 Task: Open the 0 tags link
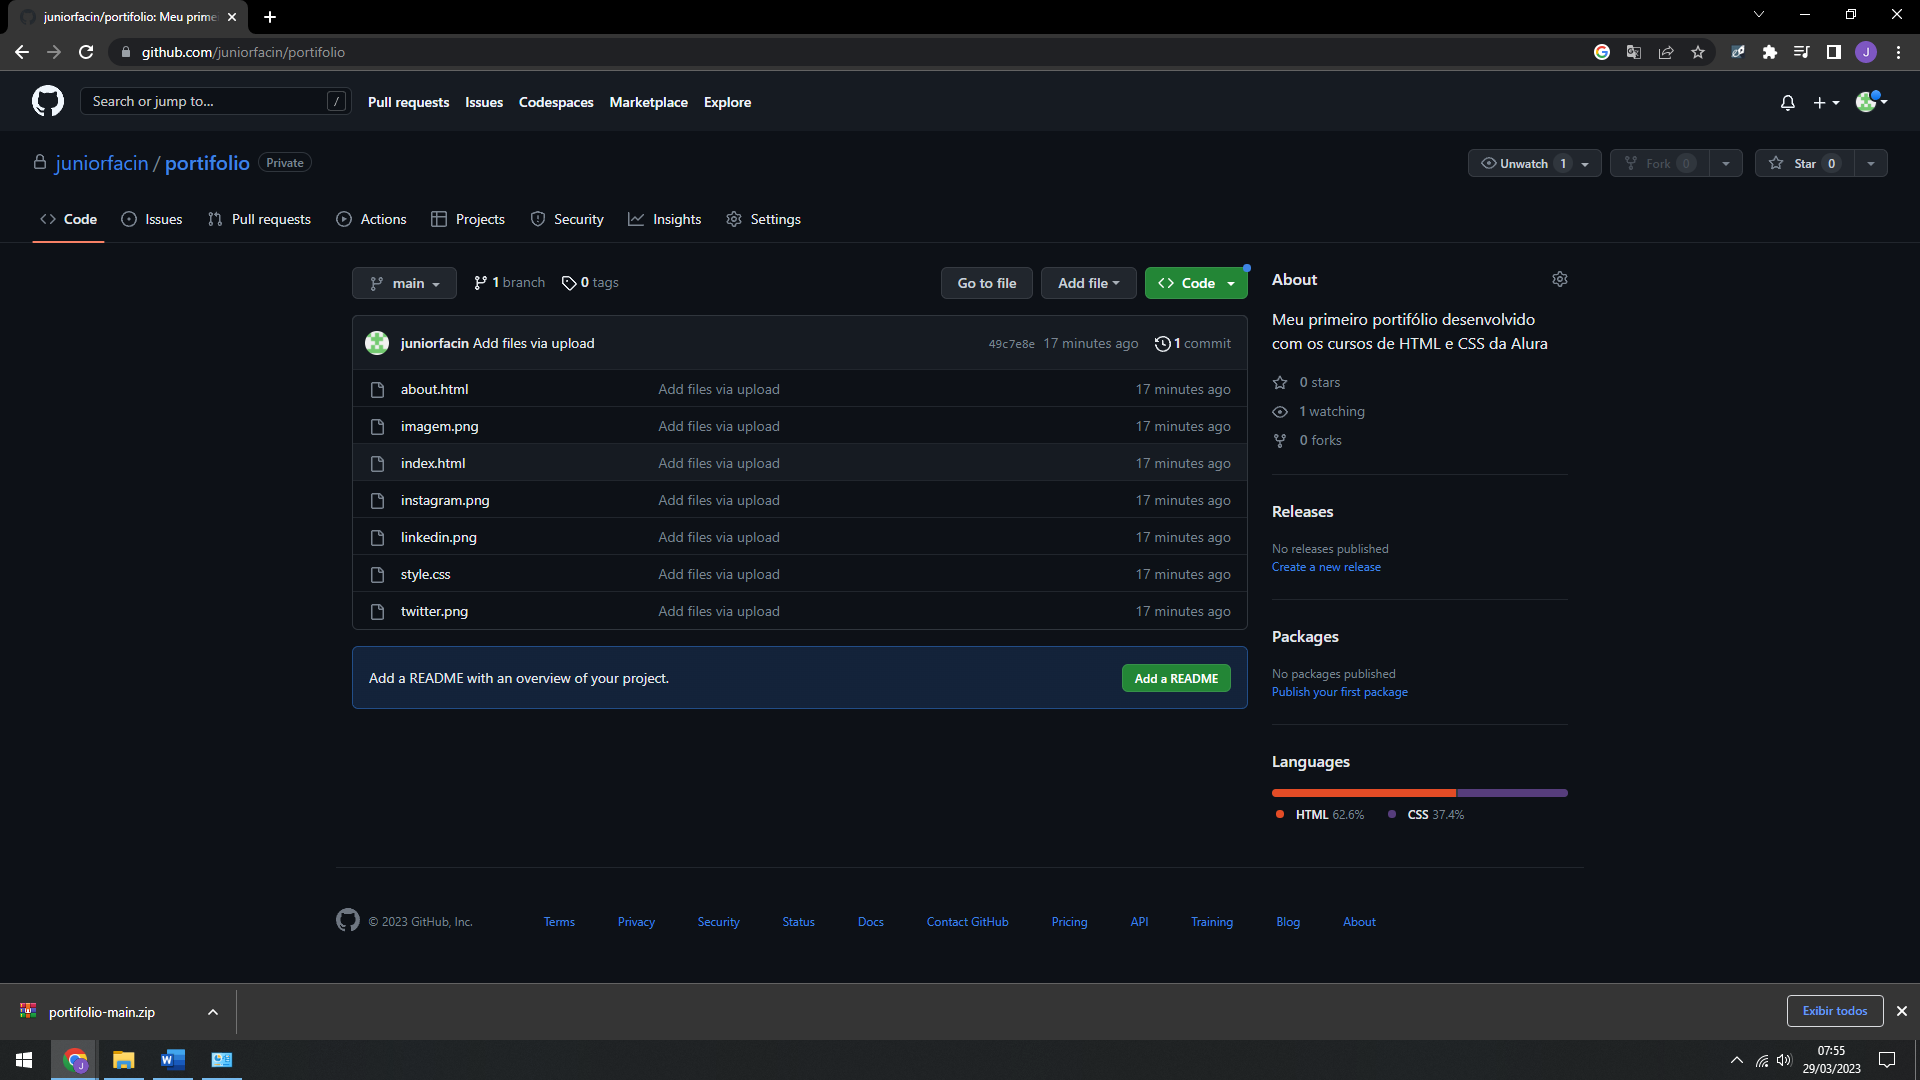click(x=590, y=283)
